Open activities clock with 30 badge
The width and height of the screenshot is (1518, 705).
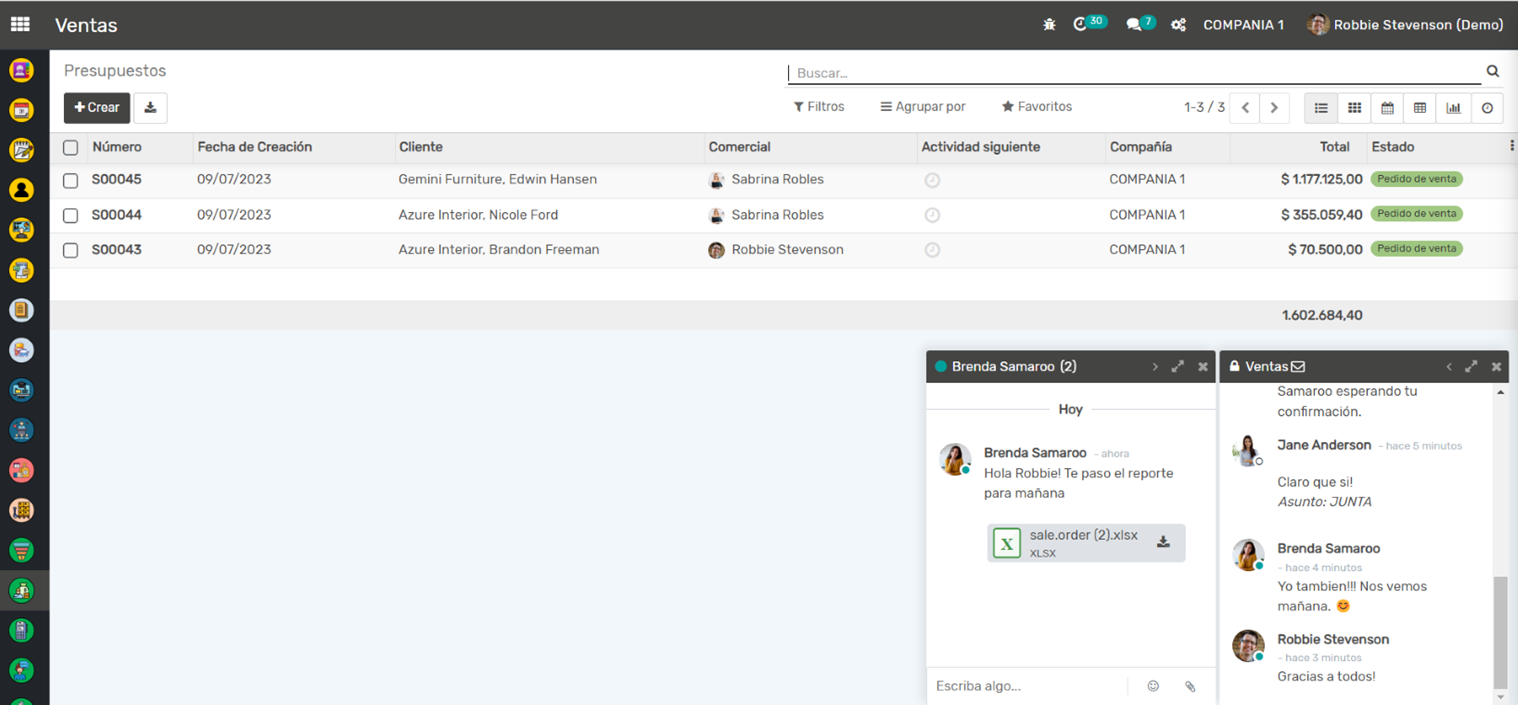coord(1082,24)
